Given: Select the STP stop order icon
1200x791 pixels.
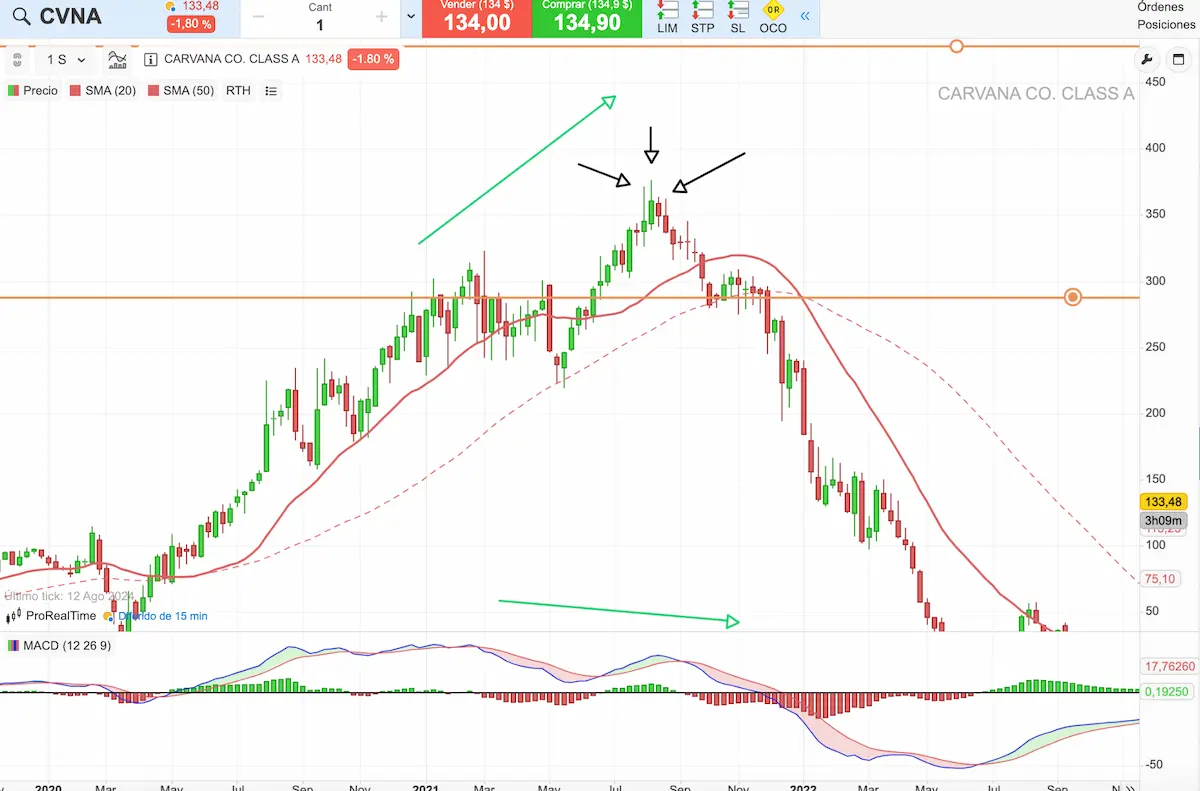Looking at the screenshot, I should [702, 17].
